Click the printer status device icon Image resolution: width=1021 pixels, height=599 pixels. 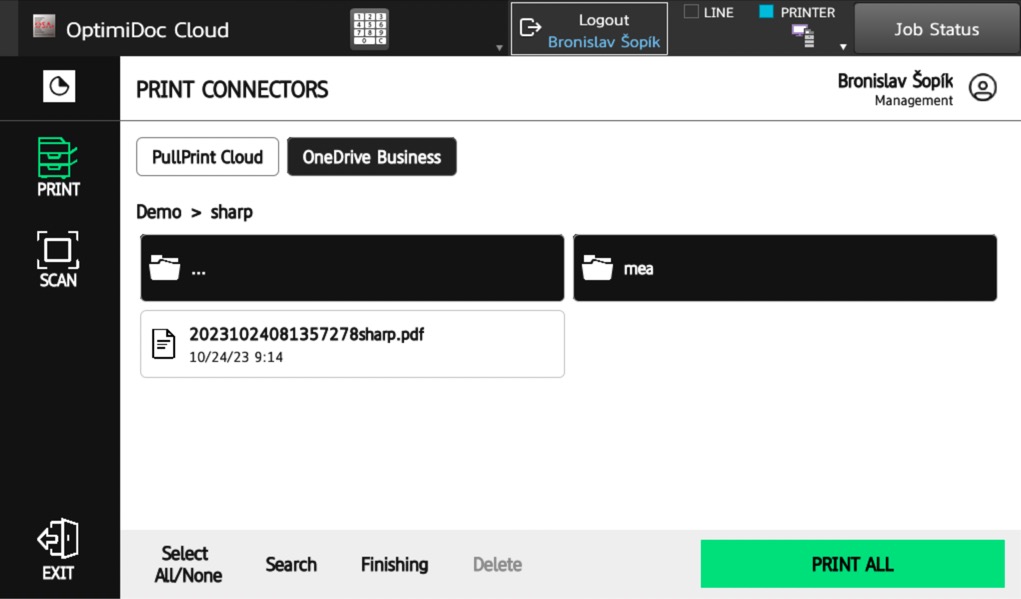pos(803,36)
